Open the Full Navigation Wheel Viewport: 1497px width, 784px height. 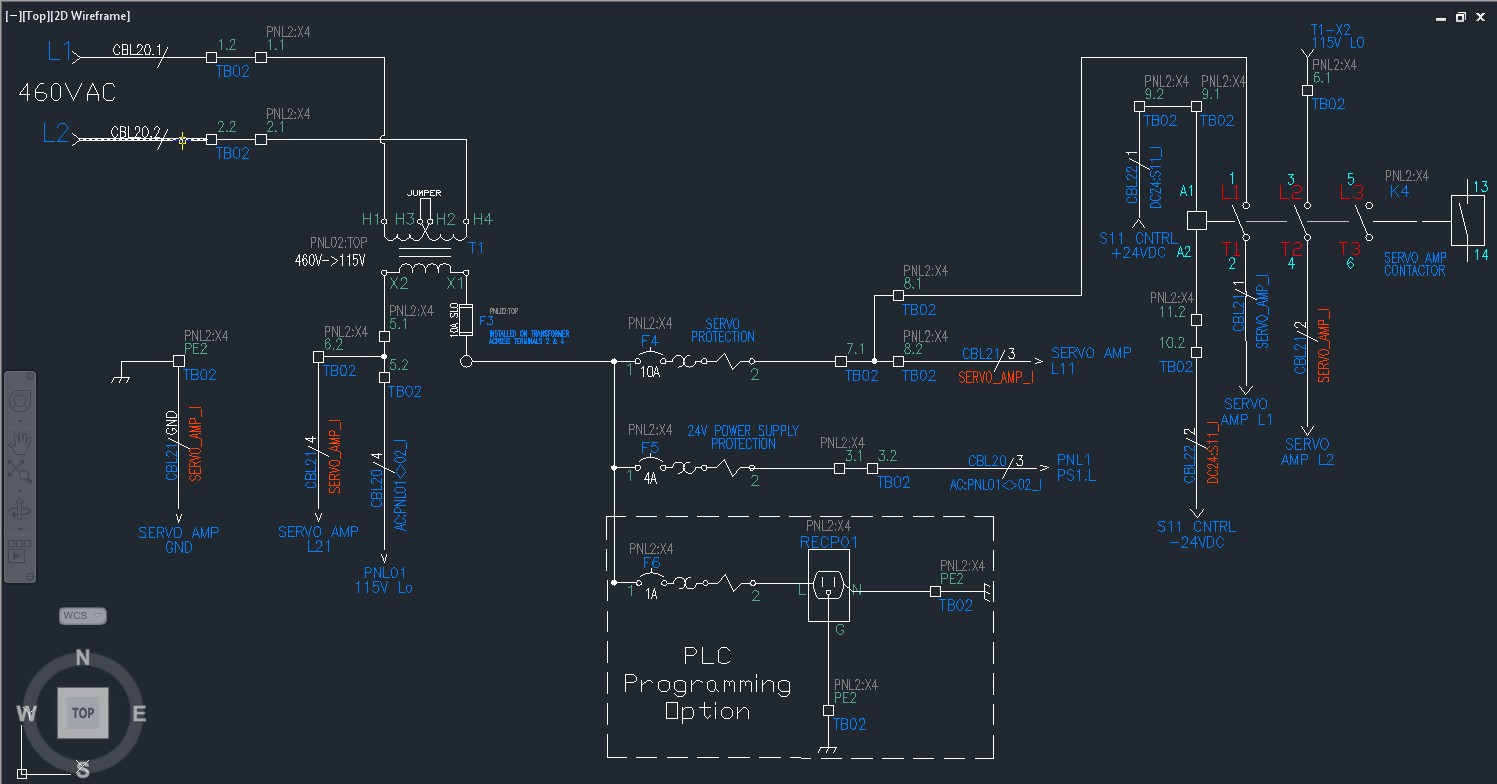pos(21,400)
